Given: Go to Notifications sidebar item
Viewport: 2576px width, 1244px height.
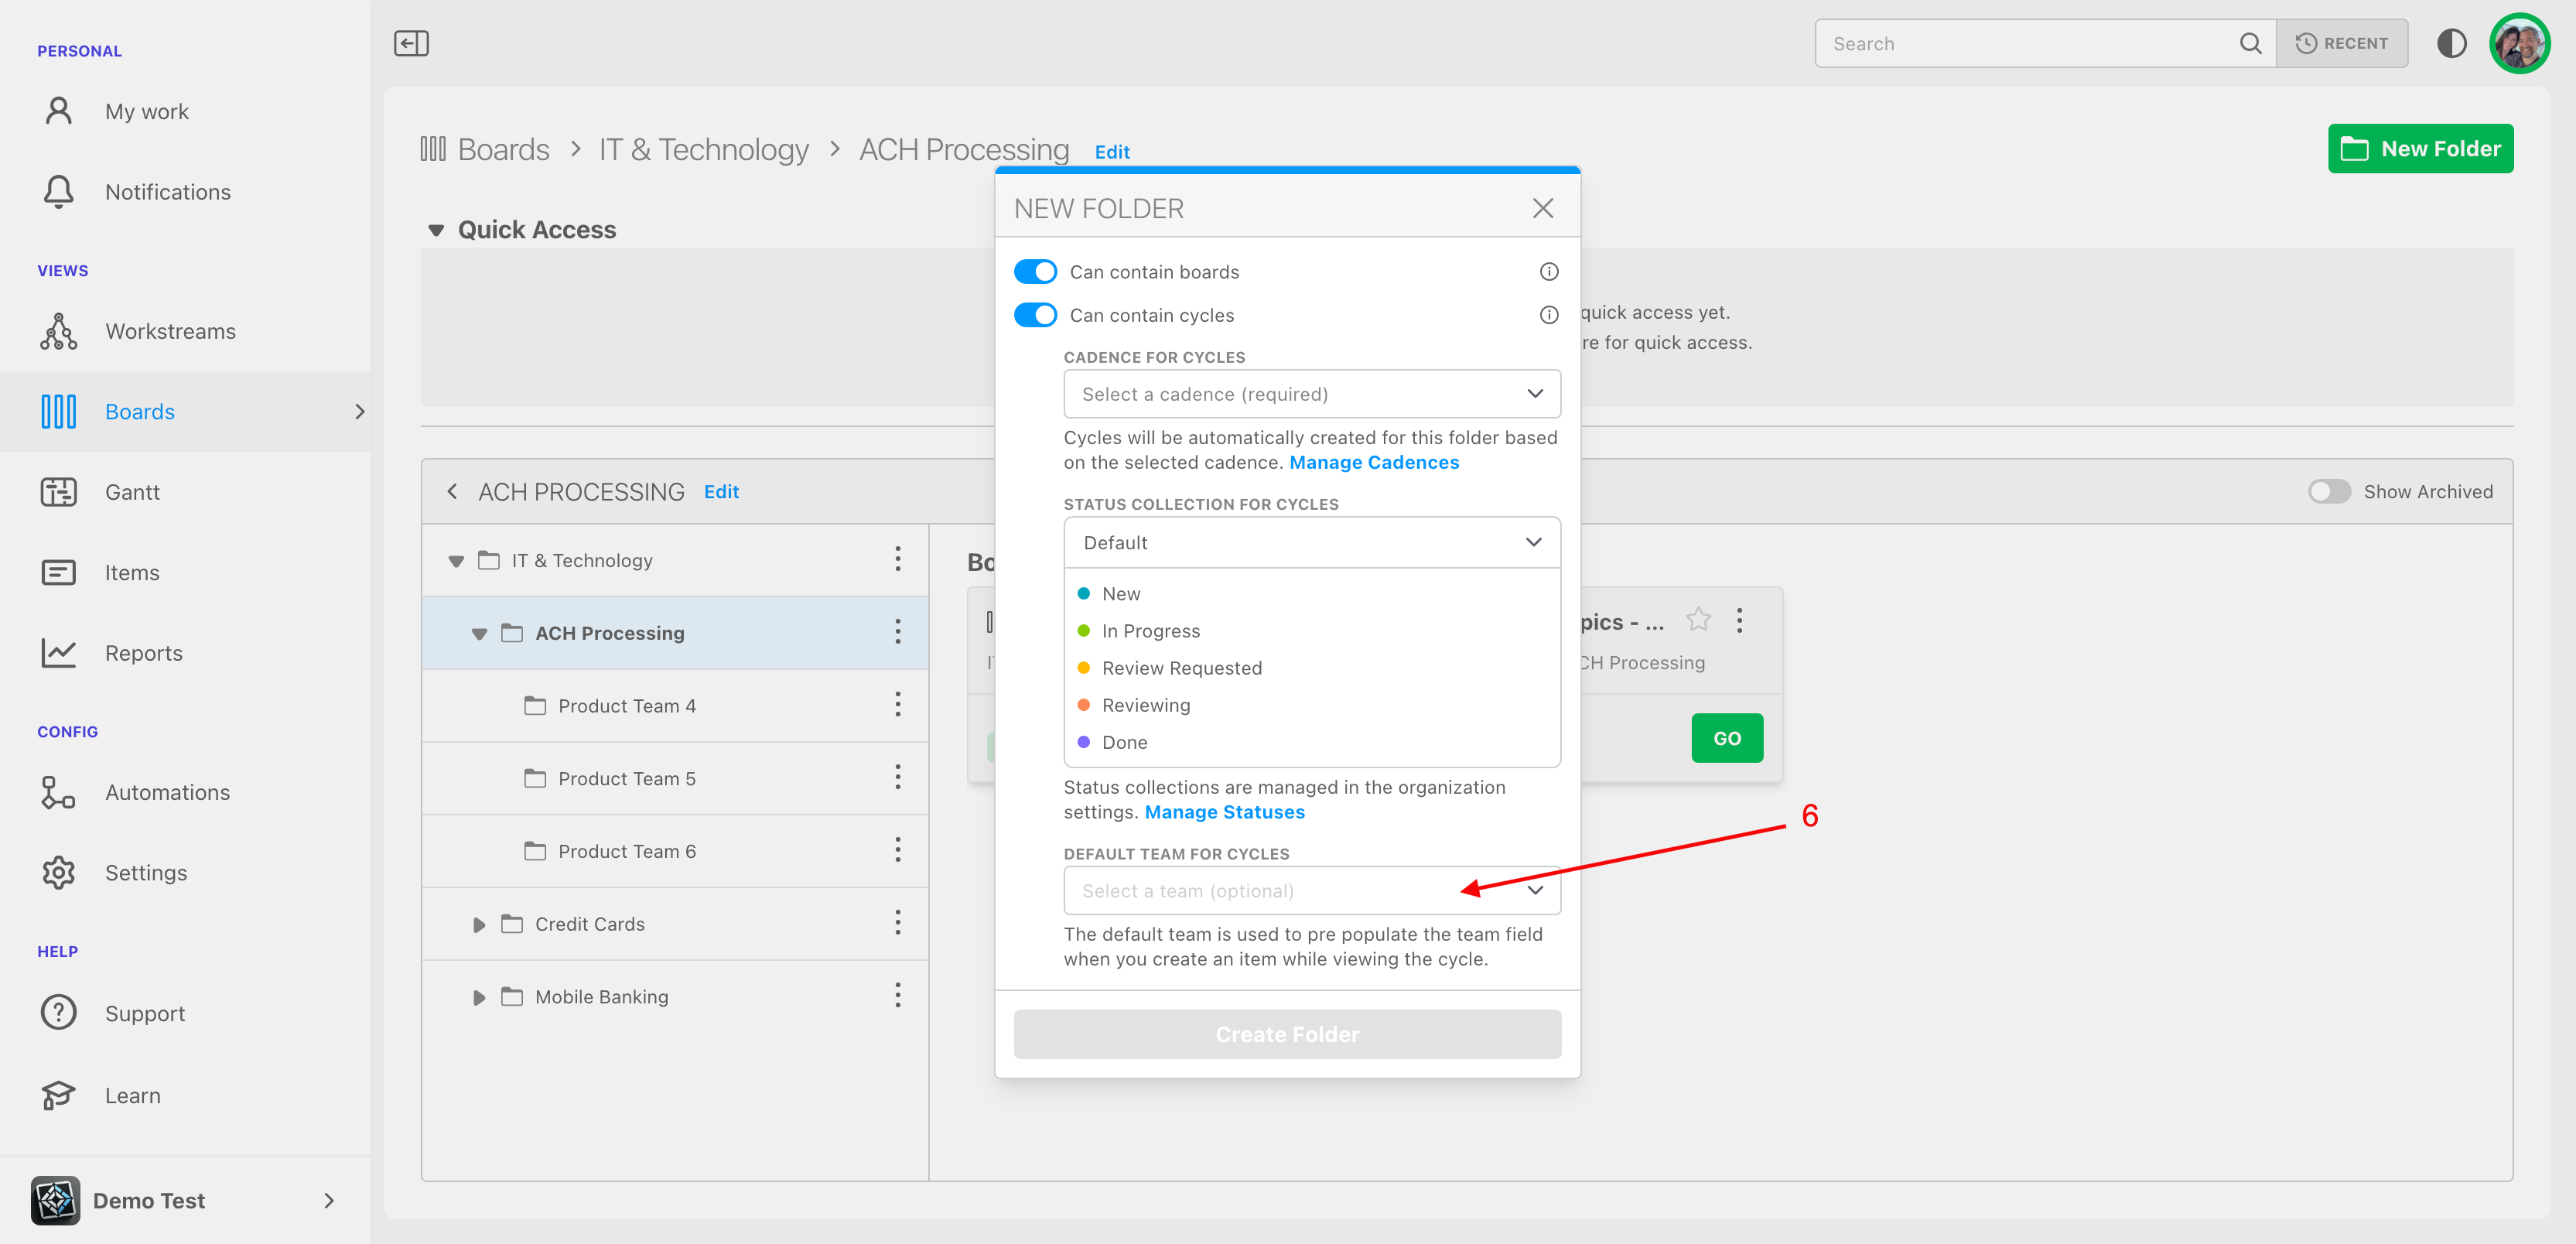Looking at the screenshot, I should click(x=167, y=192).
